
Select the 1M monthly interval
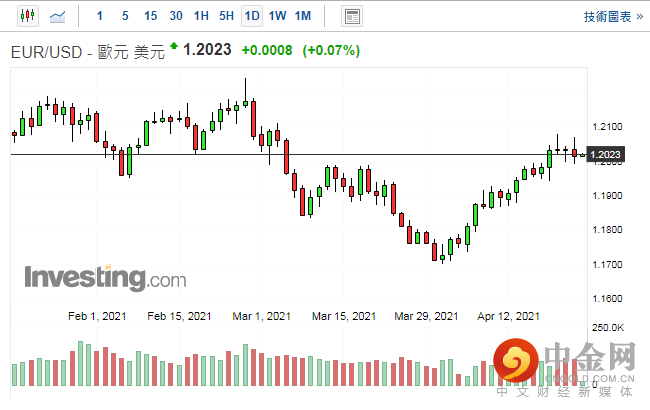tap(303, 16)
